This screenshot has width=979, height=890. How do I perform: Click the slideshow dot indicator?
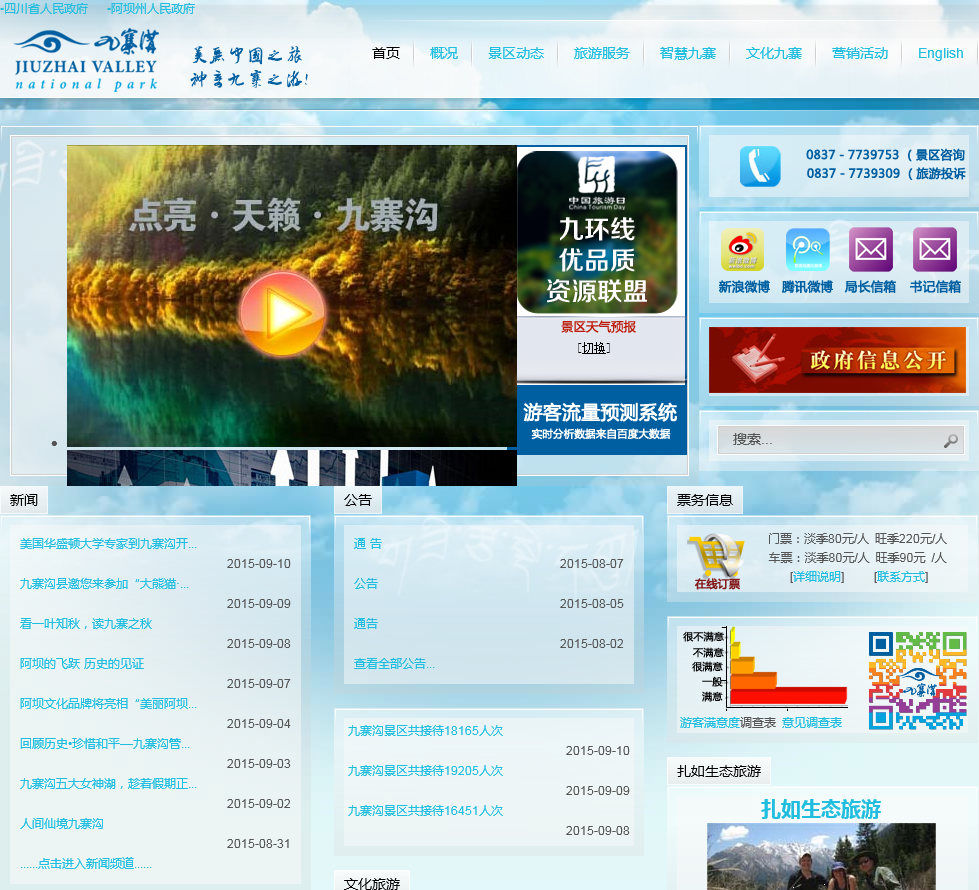(54, 443)
